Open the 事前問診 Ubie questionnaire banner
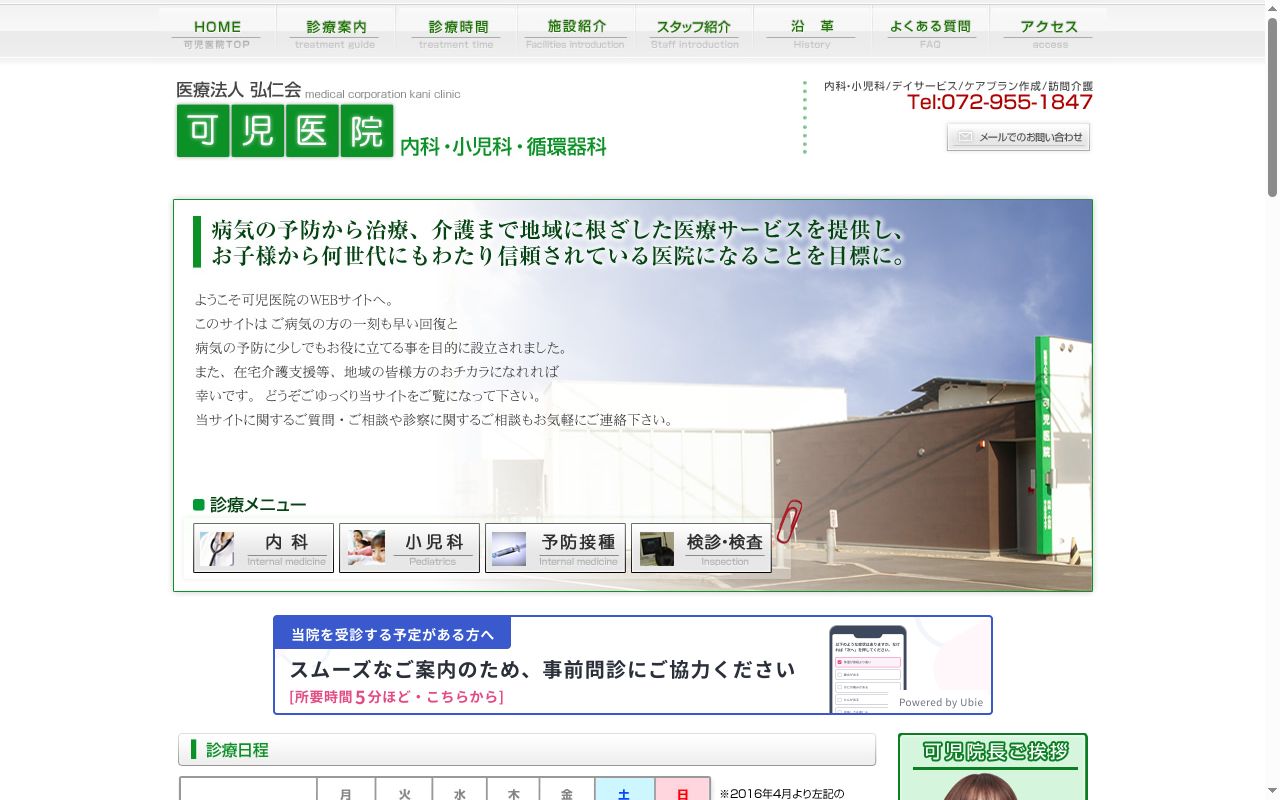 [x=633, y=665]
